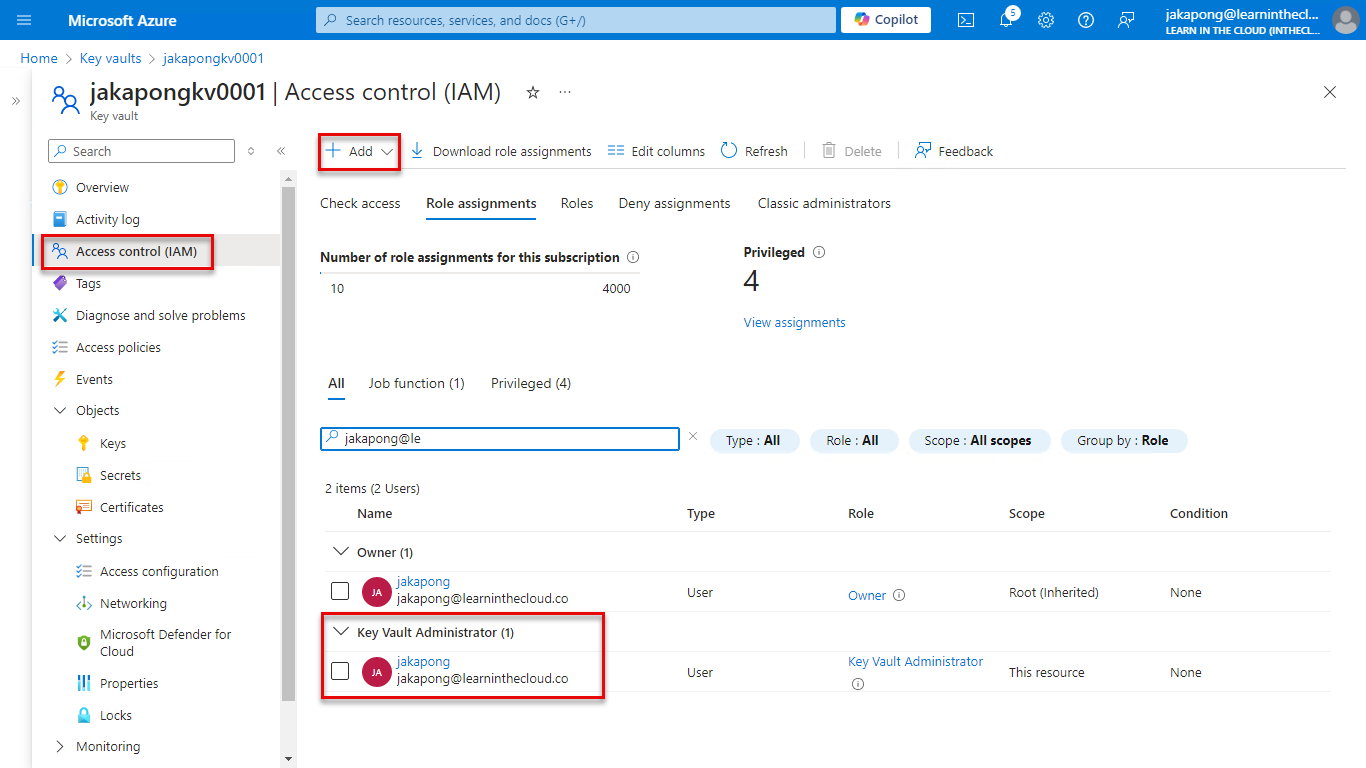Collapse the Objects section
The width and height of the screenshot is (1366, 768).
pyautogui.click(x=59, y=410)
